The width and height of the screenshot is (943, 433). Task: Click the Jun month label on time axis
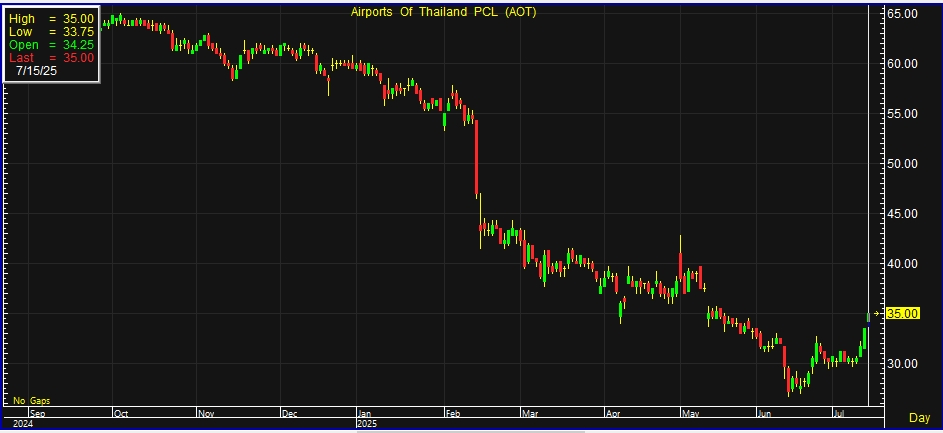pos(764,414)
